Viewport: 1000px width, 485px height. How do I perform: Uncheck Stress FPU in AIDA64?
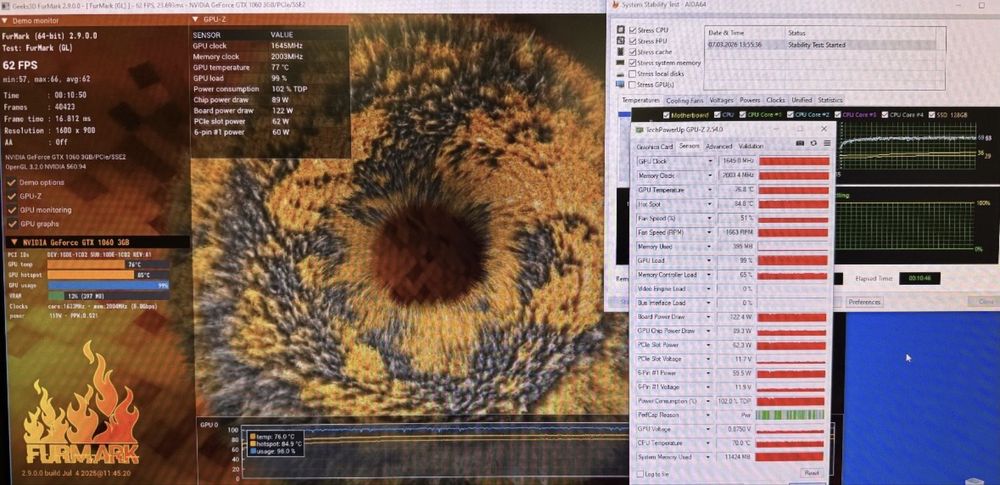click(632, 41)
